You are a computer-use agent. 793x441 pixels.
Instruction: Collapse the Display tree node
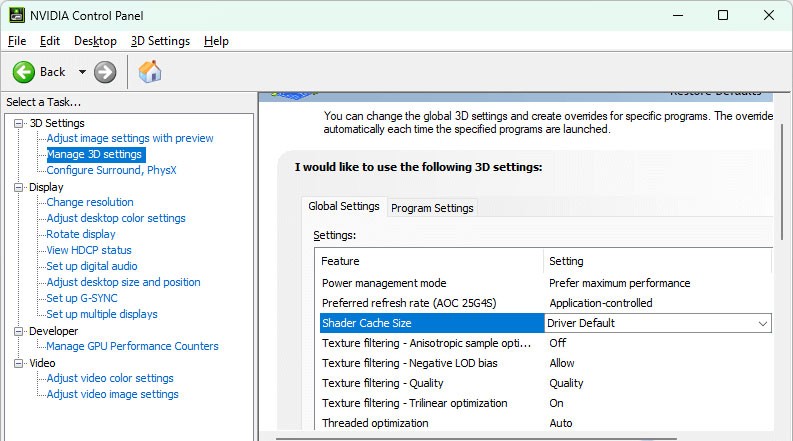[18, 187]
